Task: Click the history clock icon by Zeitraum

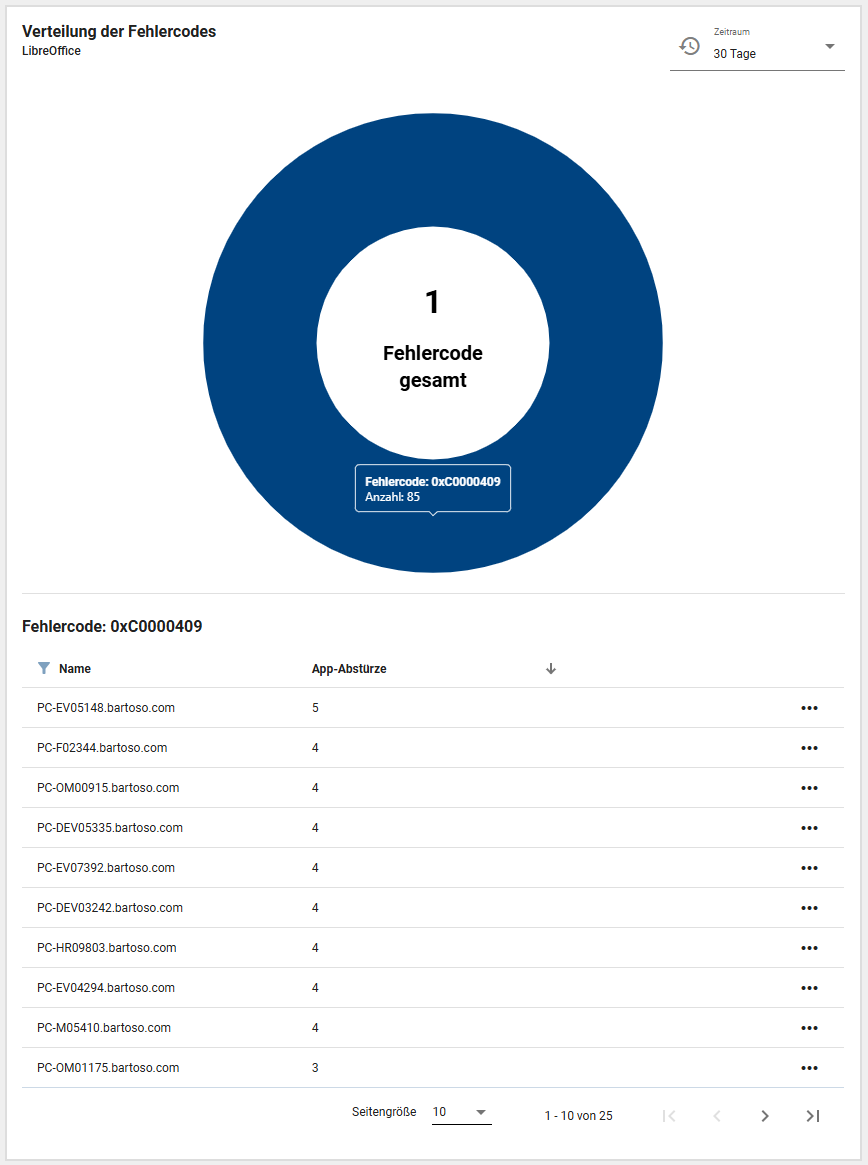Action: 689,46
